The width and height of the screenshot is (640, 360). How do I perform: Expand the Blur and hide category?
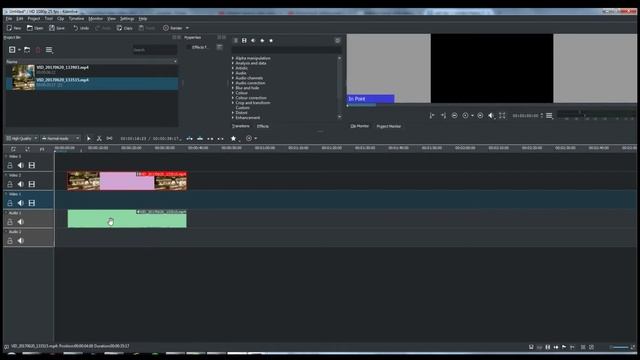click(233, 88)
